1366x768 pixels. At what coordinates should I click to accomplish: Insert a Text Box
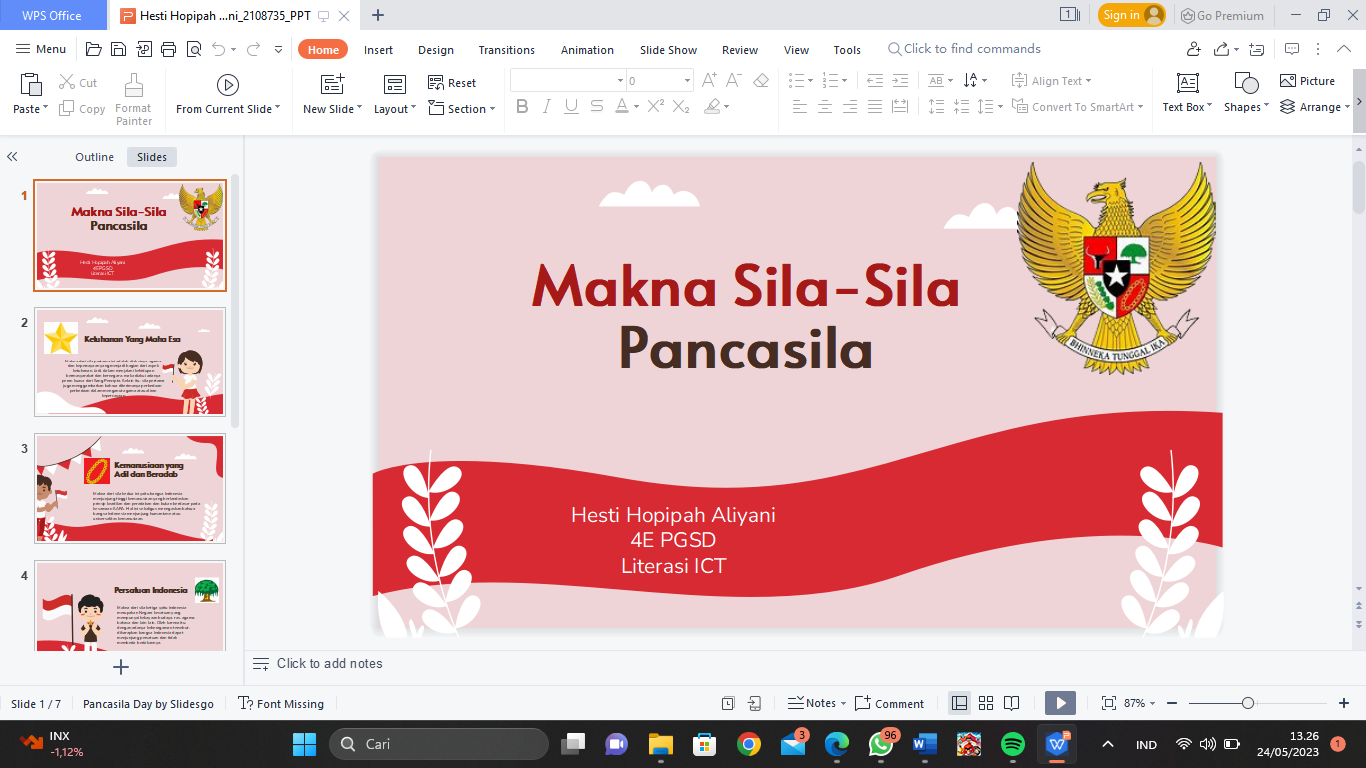pos(1187,93)
